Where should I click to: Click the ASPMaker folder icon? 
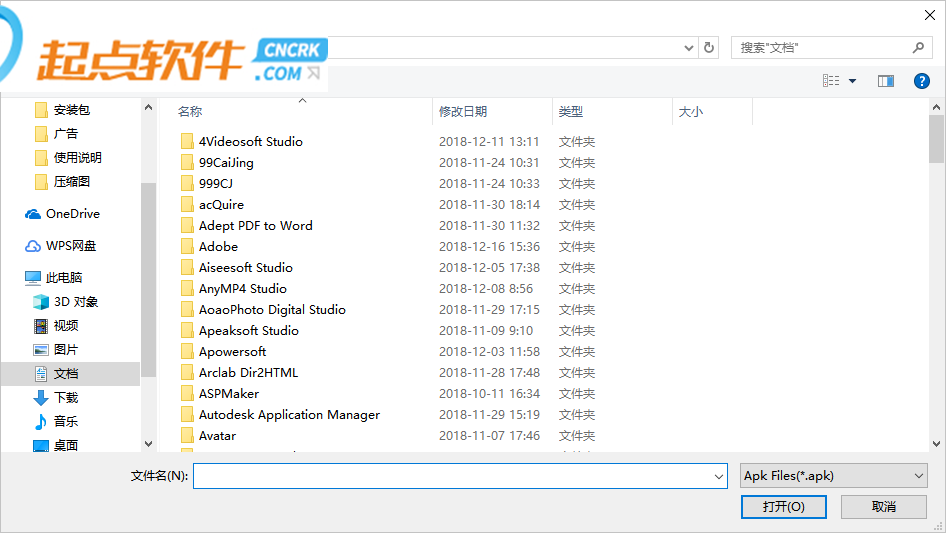coord(187,394)
